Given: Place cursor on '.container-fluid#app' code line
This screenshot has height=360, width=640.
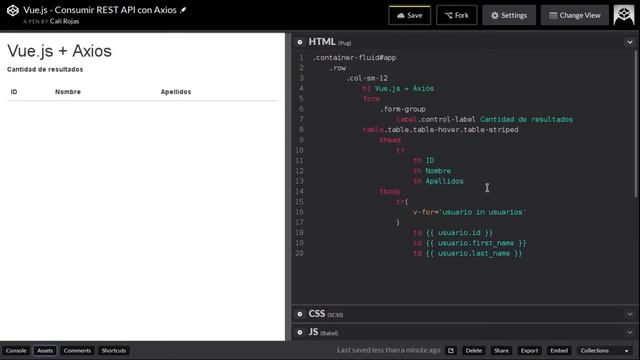Looking at the screenshot, I should click(354, 58).
